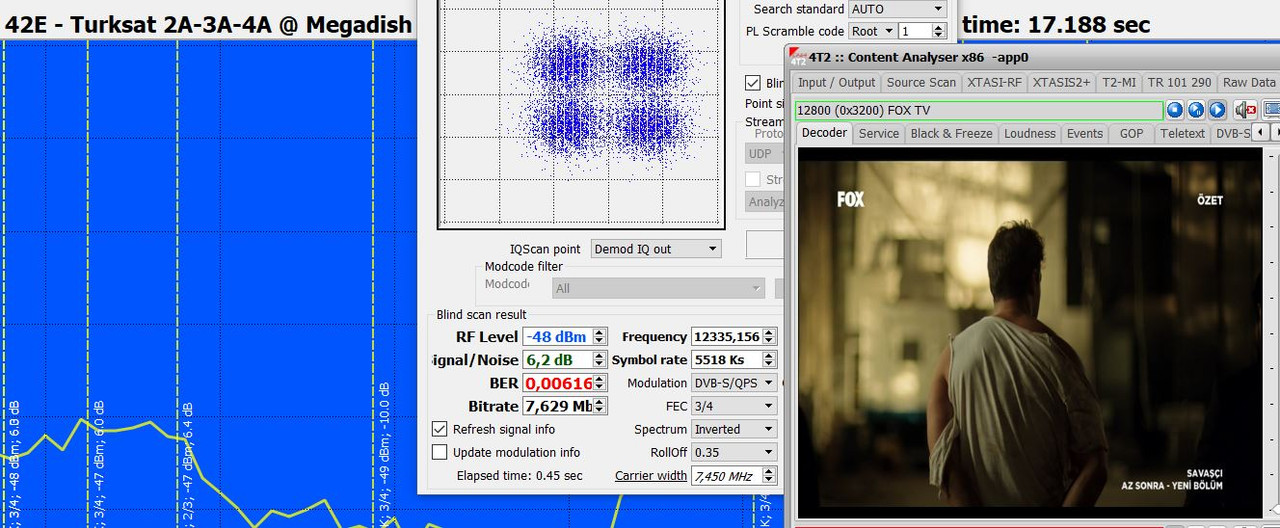Open the T2-MI tab
Viewport: 1280px width, 528px height.
click(x=1118, y=83)
